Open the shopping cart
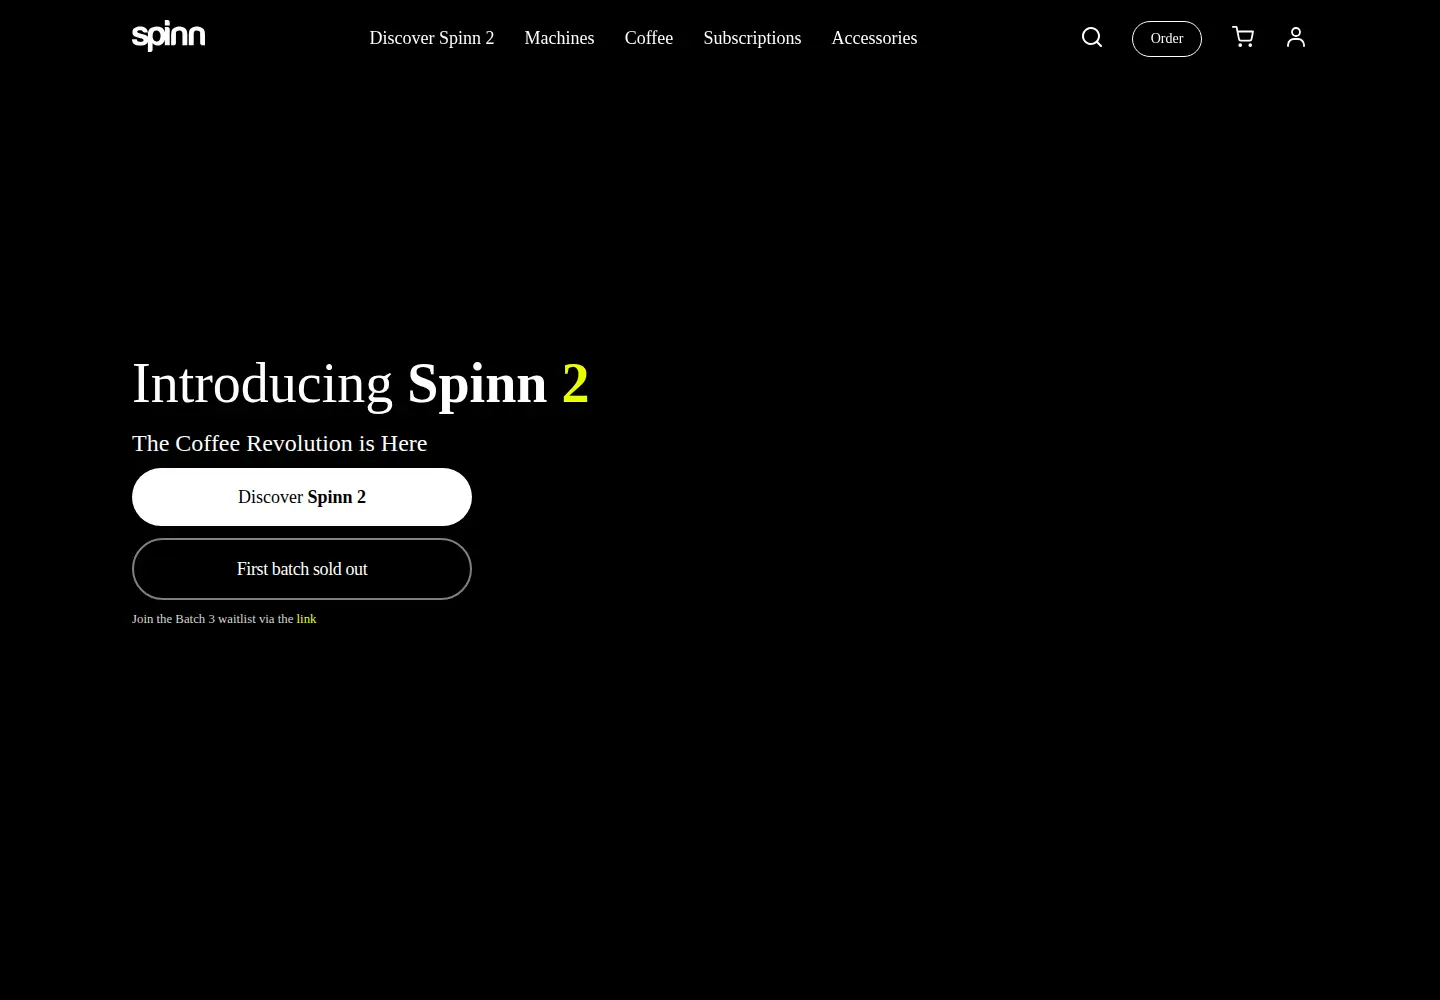This screenshot has height=1000, width=1440. coord(1243,38)
